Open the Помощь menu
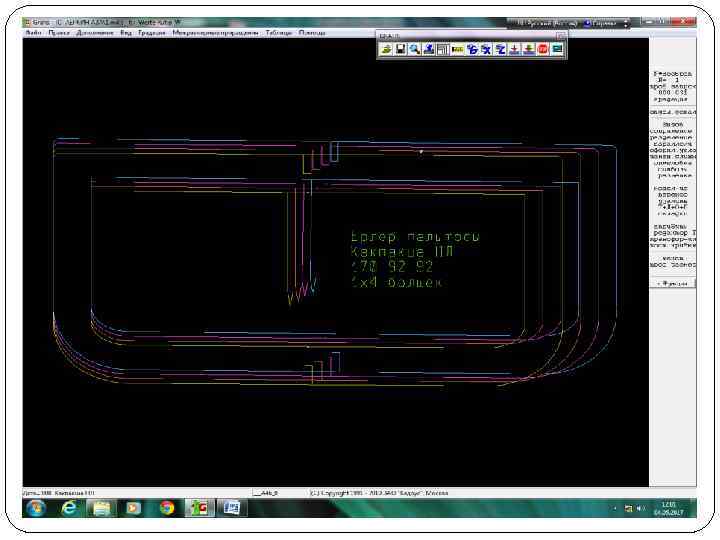 [x=312, y=33]
